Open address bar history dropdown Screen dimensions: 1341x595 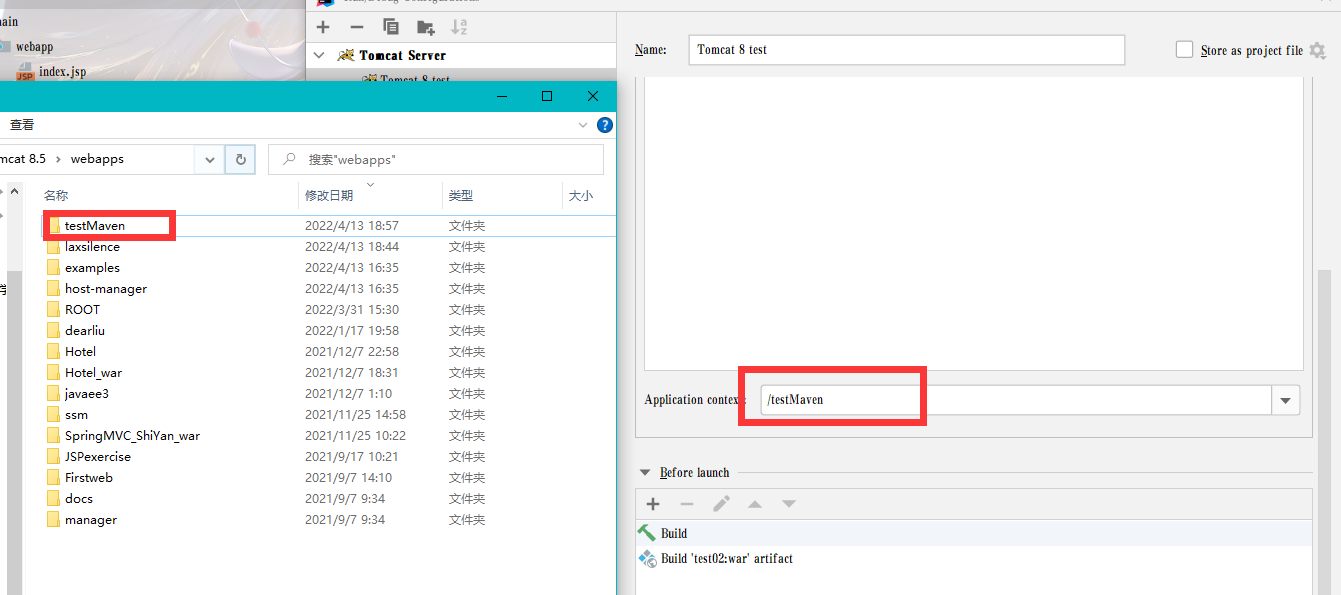209,159
